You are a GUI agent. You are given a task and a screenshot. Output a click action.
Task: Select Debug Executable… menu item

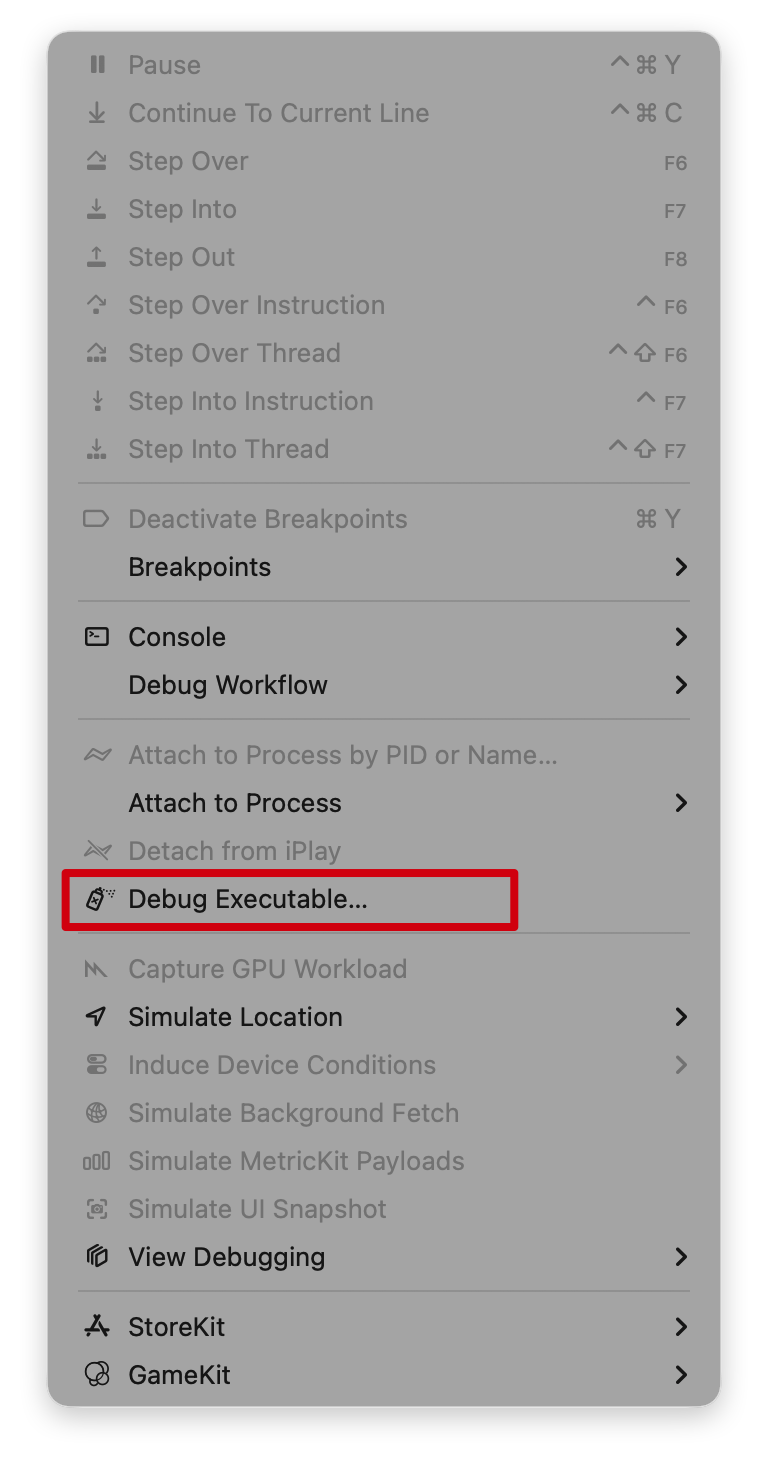[248, 899]
